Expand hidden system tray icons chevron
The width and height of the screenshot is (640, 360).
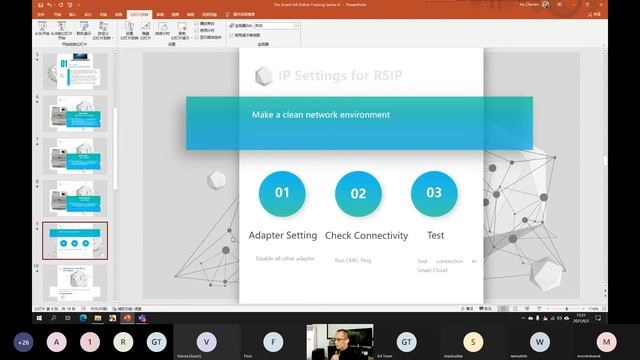(x=523, y=318)
